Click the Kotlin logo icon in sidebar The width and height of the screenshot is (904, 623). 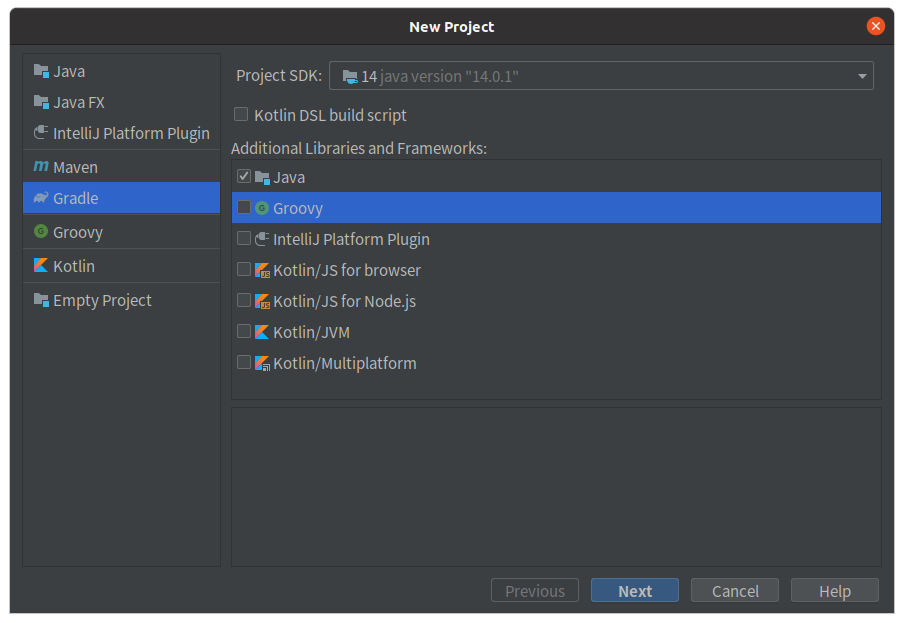click(x=41, y=265)
